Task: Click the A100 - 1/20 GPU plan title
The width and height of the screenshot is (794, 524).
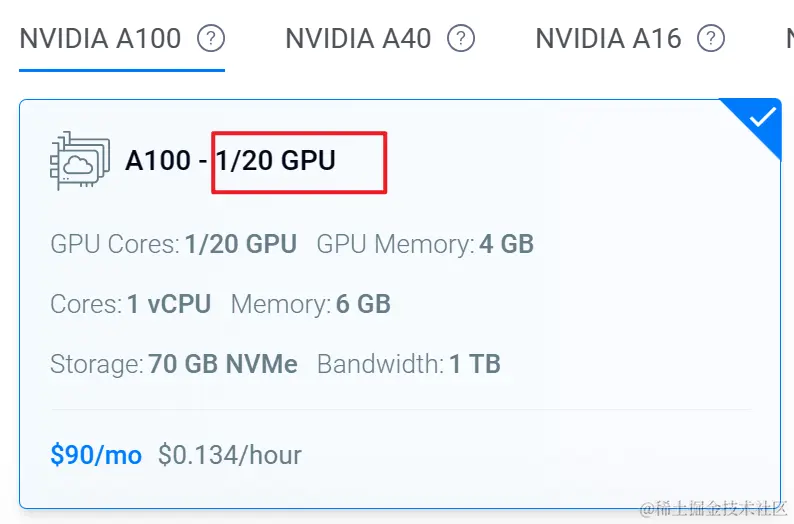Action: click(x=230, y=160)
